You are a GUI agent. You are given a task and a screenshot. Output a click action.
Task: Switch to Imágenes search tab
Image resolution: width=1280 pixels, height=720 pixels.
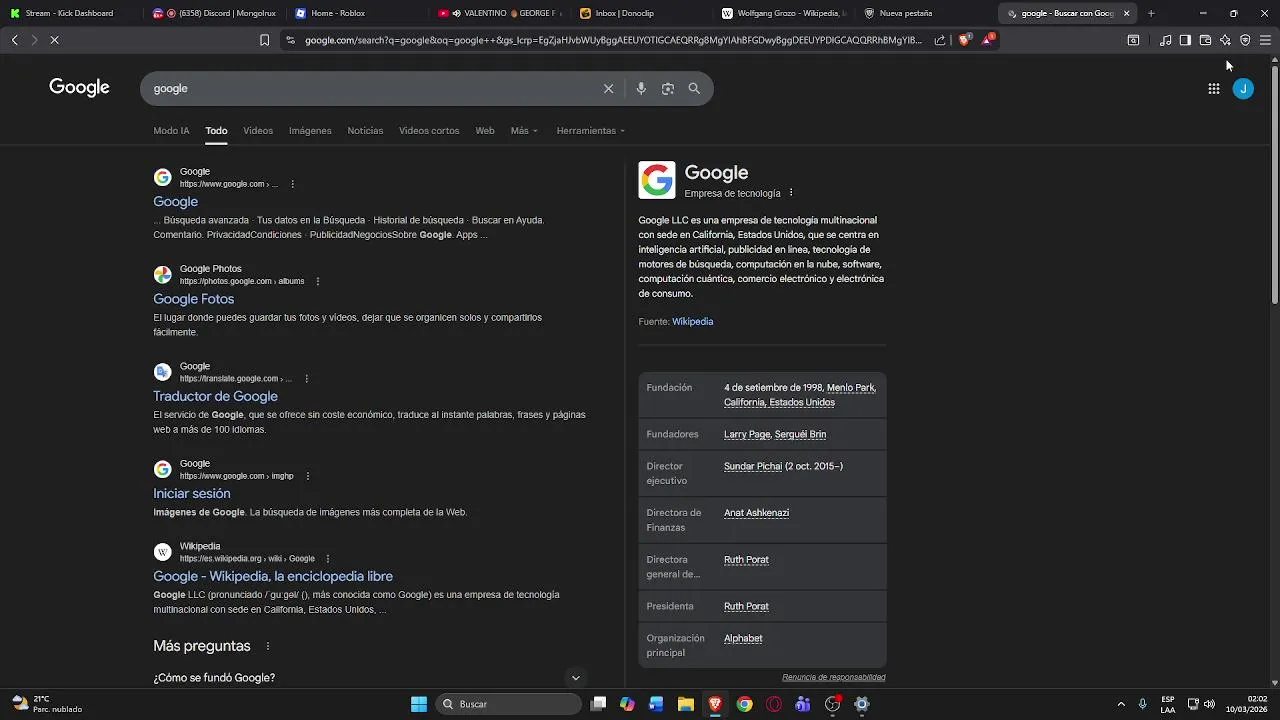coord(310,131)
